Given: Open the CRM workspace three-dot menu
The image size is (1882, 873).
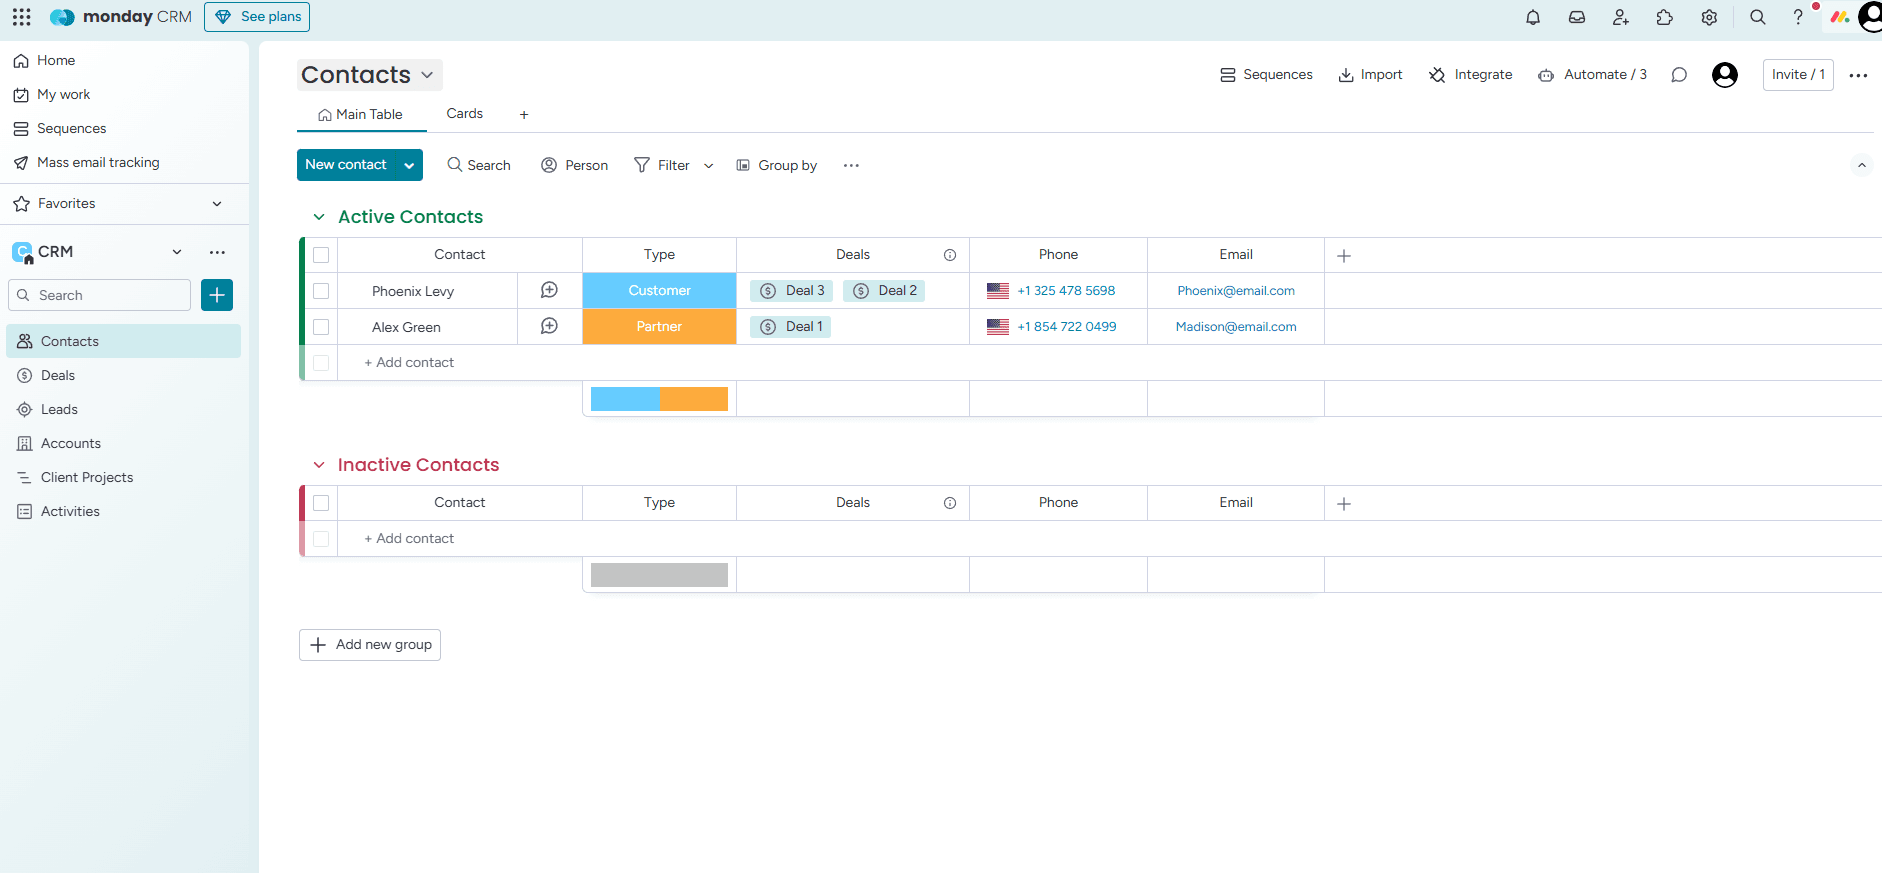Looking at the screenshot, I should (x=217, y=252).
